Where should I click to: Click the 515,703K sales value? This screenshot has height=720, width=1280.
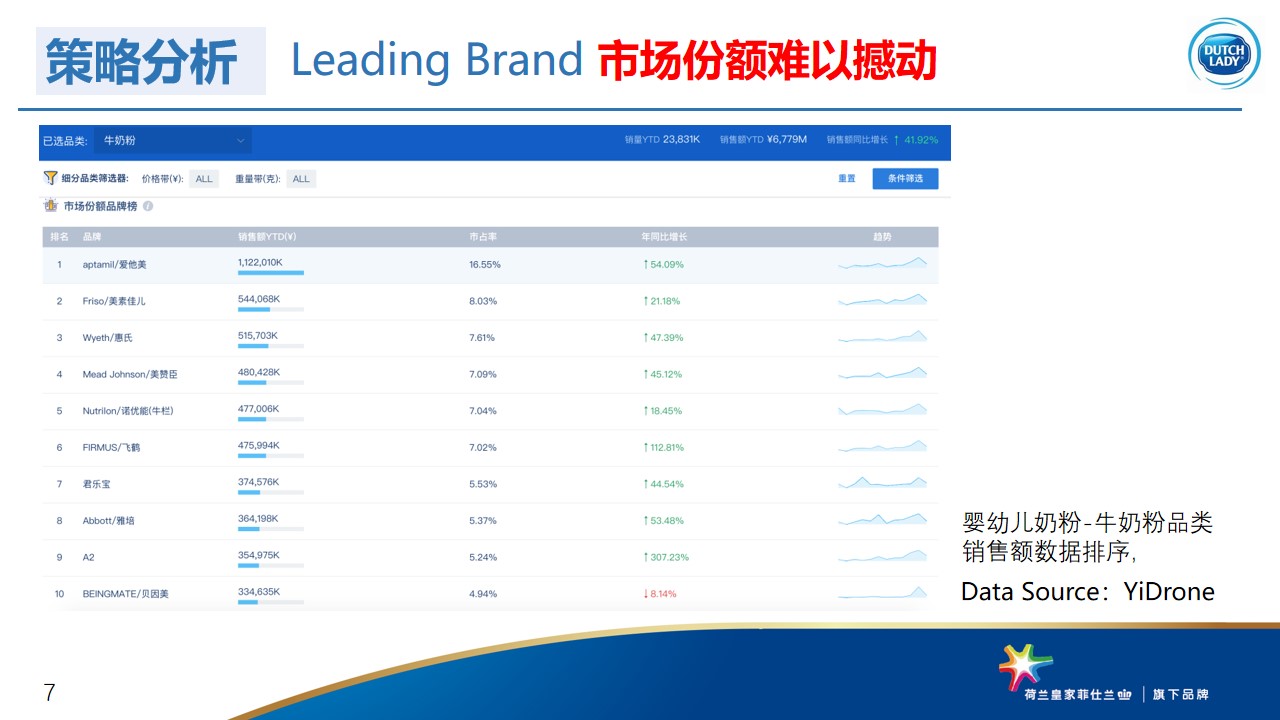pos(259,335)
